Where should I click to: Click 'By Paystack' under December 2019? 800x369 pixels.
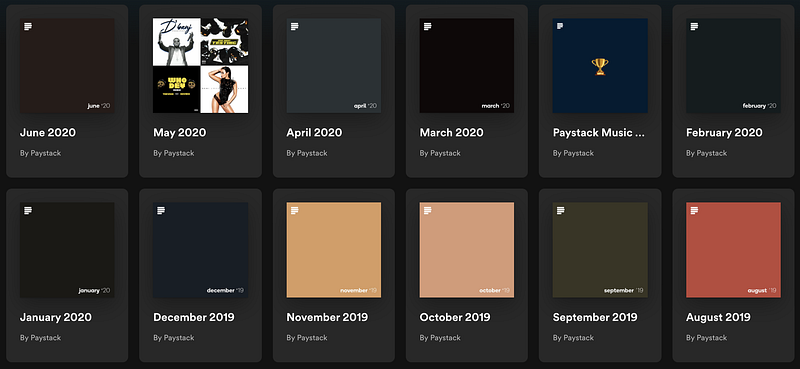tap(173, 337)
